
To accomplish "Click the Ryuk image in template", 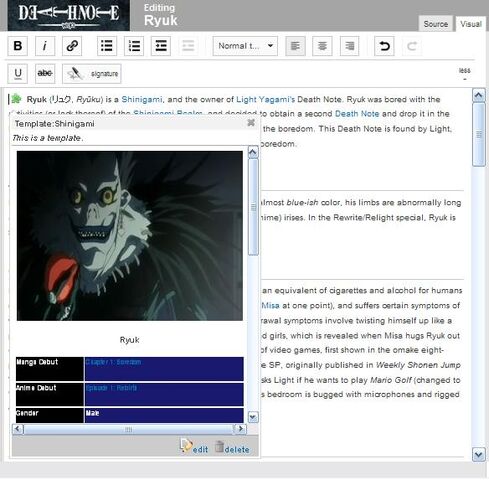I will pos(130,236).
